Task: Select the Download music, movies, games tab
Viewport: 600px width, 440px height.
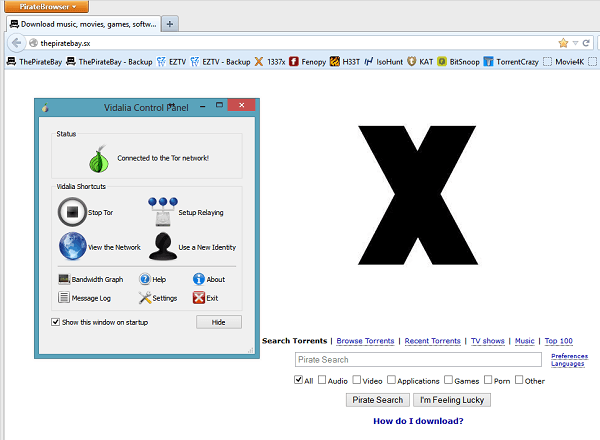Action: pos(83,24)
